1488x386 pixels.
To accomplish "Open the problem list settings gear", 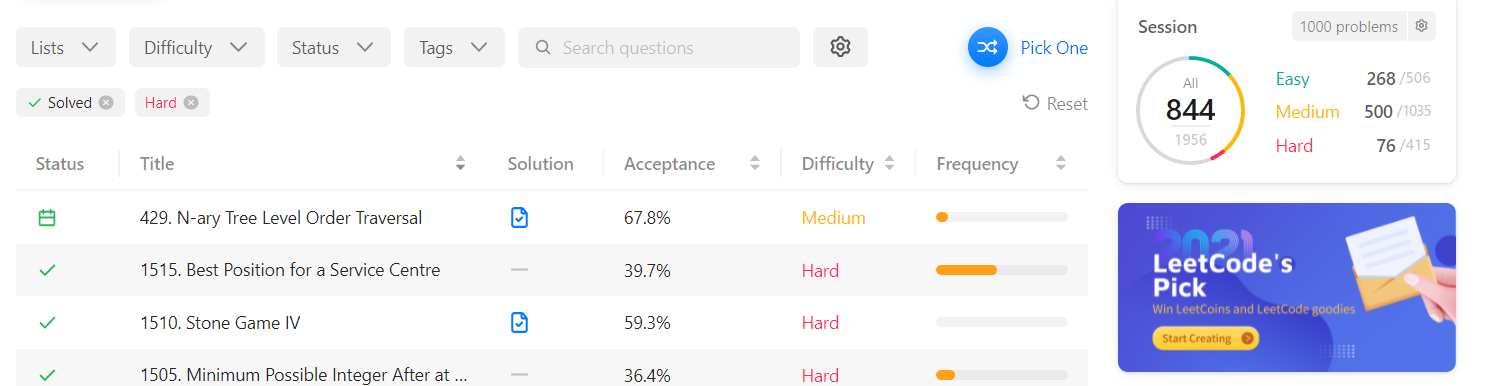I will (840, 47).
